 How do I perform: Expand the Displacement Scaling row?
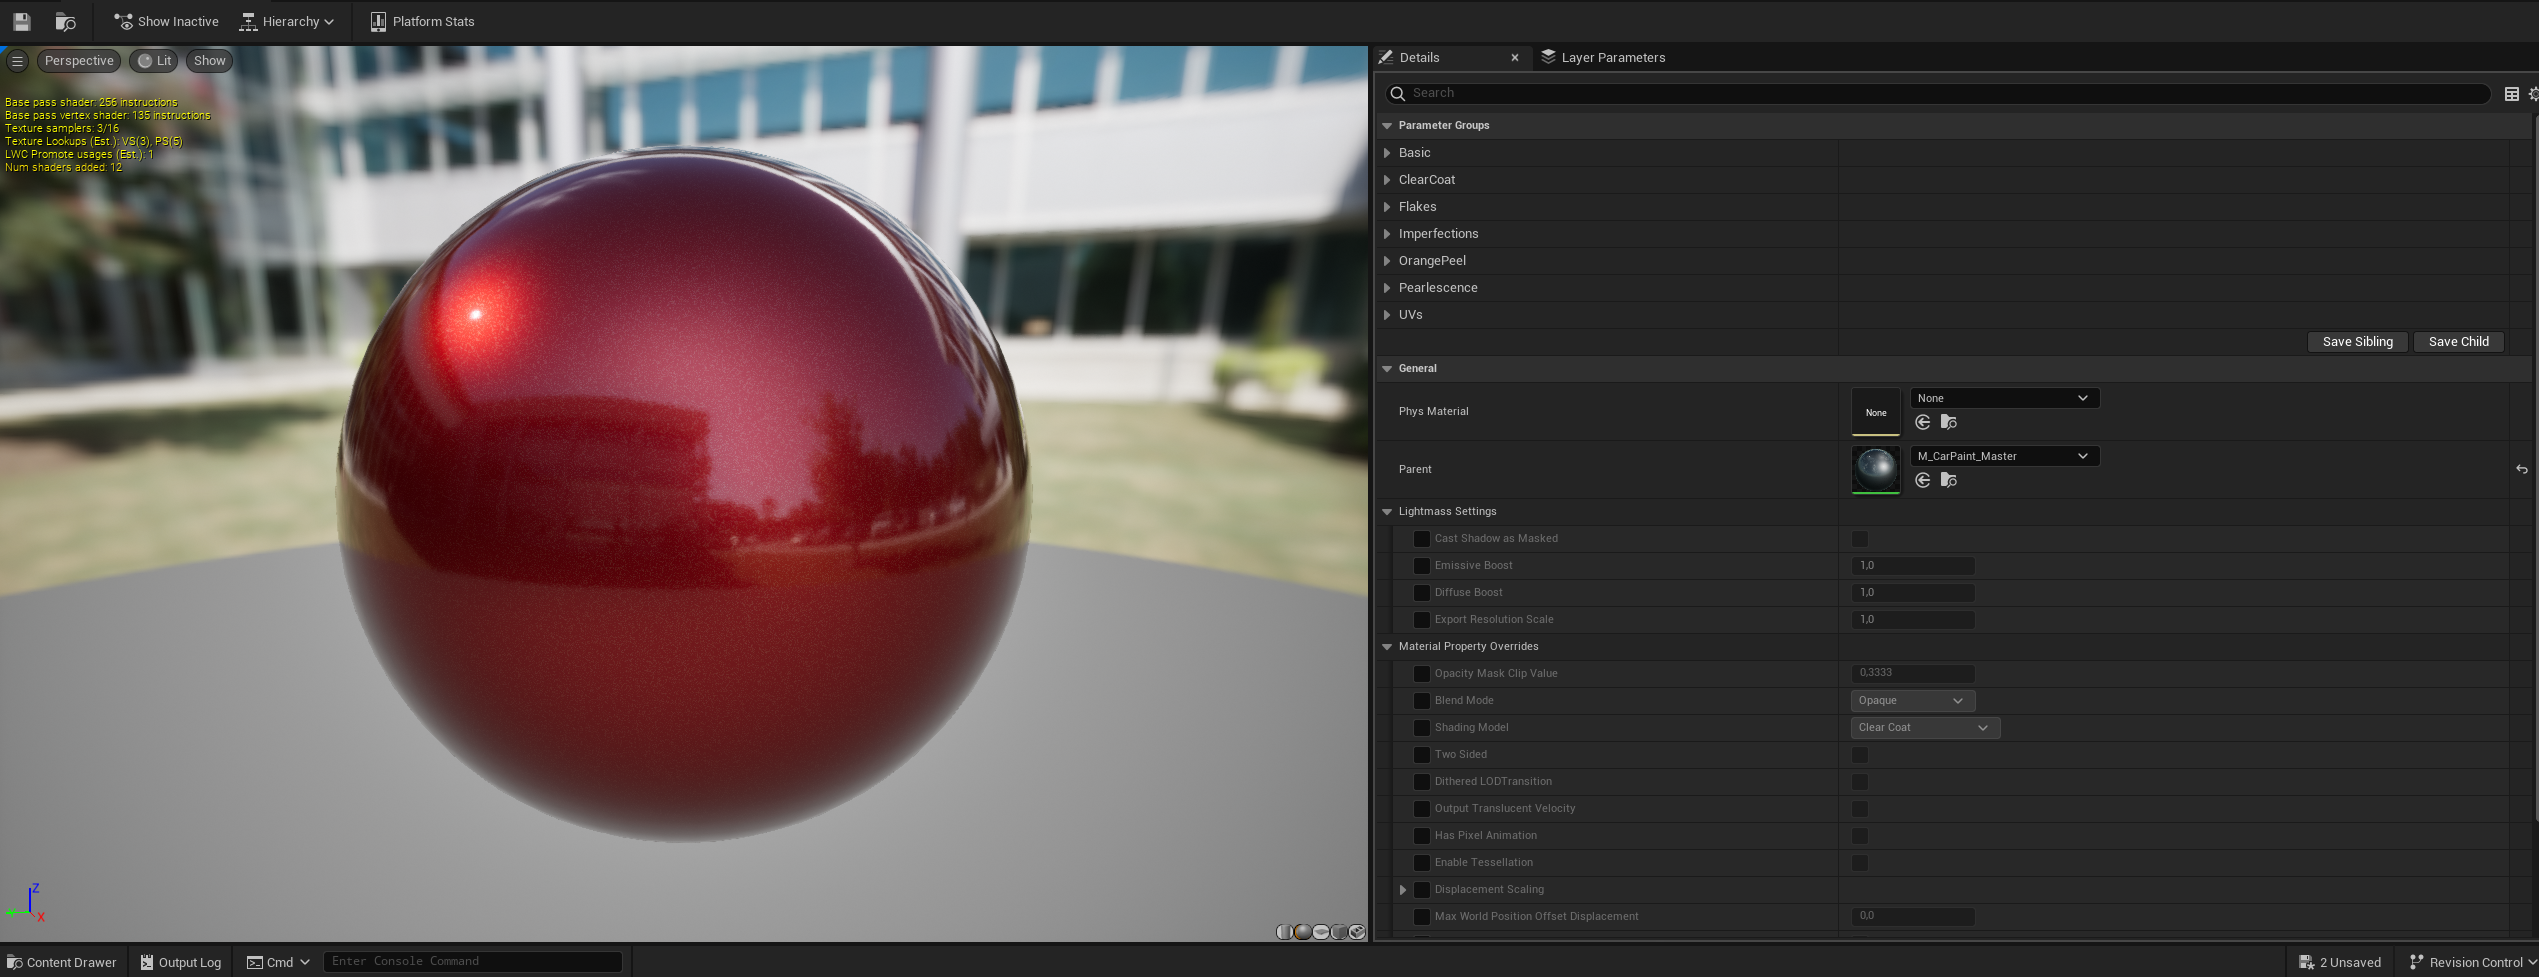click(1403, 890)
